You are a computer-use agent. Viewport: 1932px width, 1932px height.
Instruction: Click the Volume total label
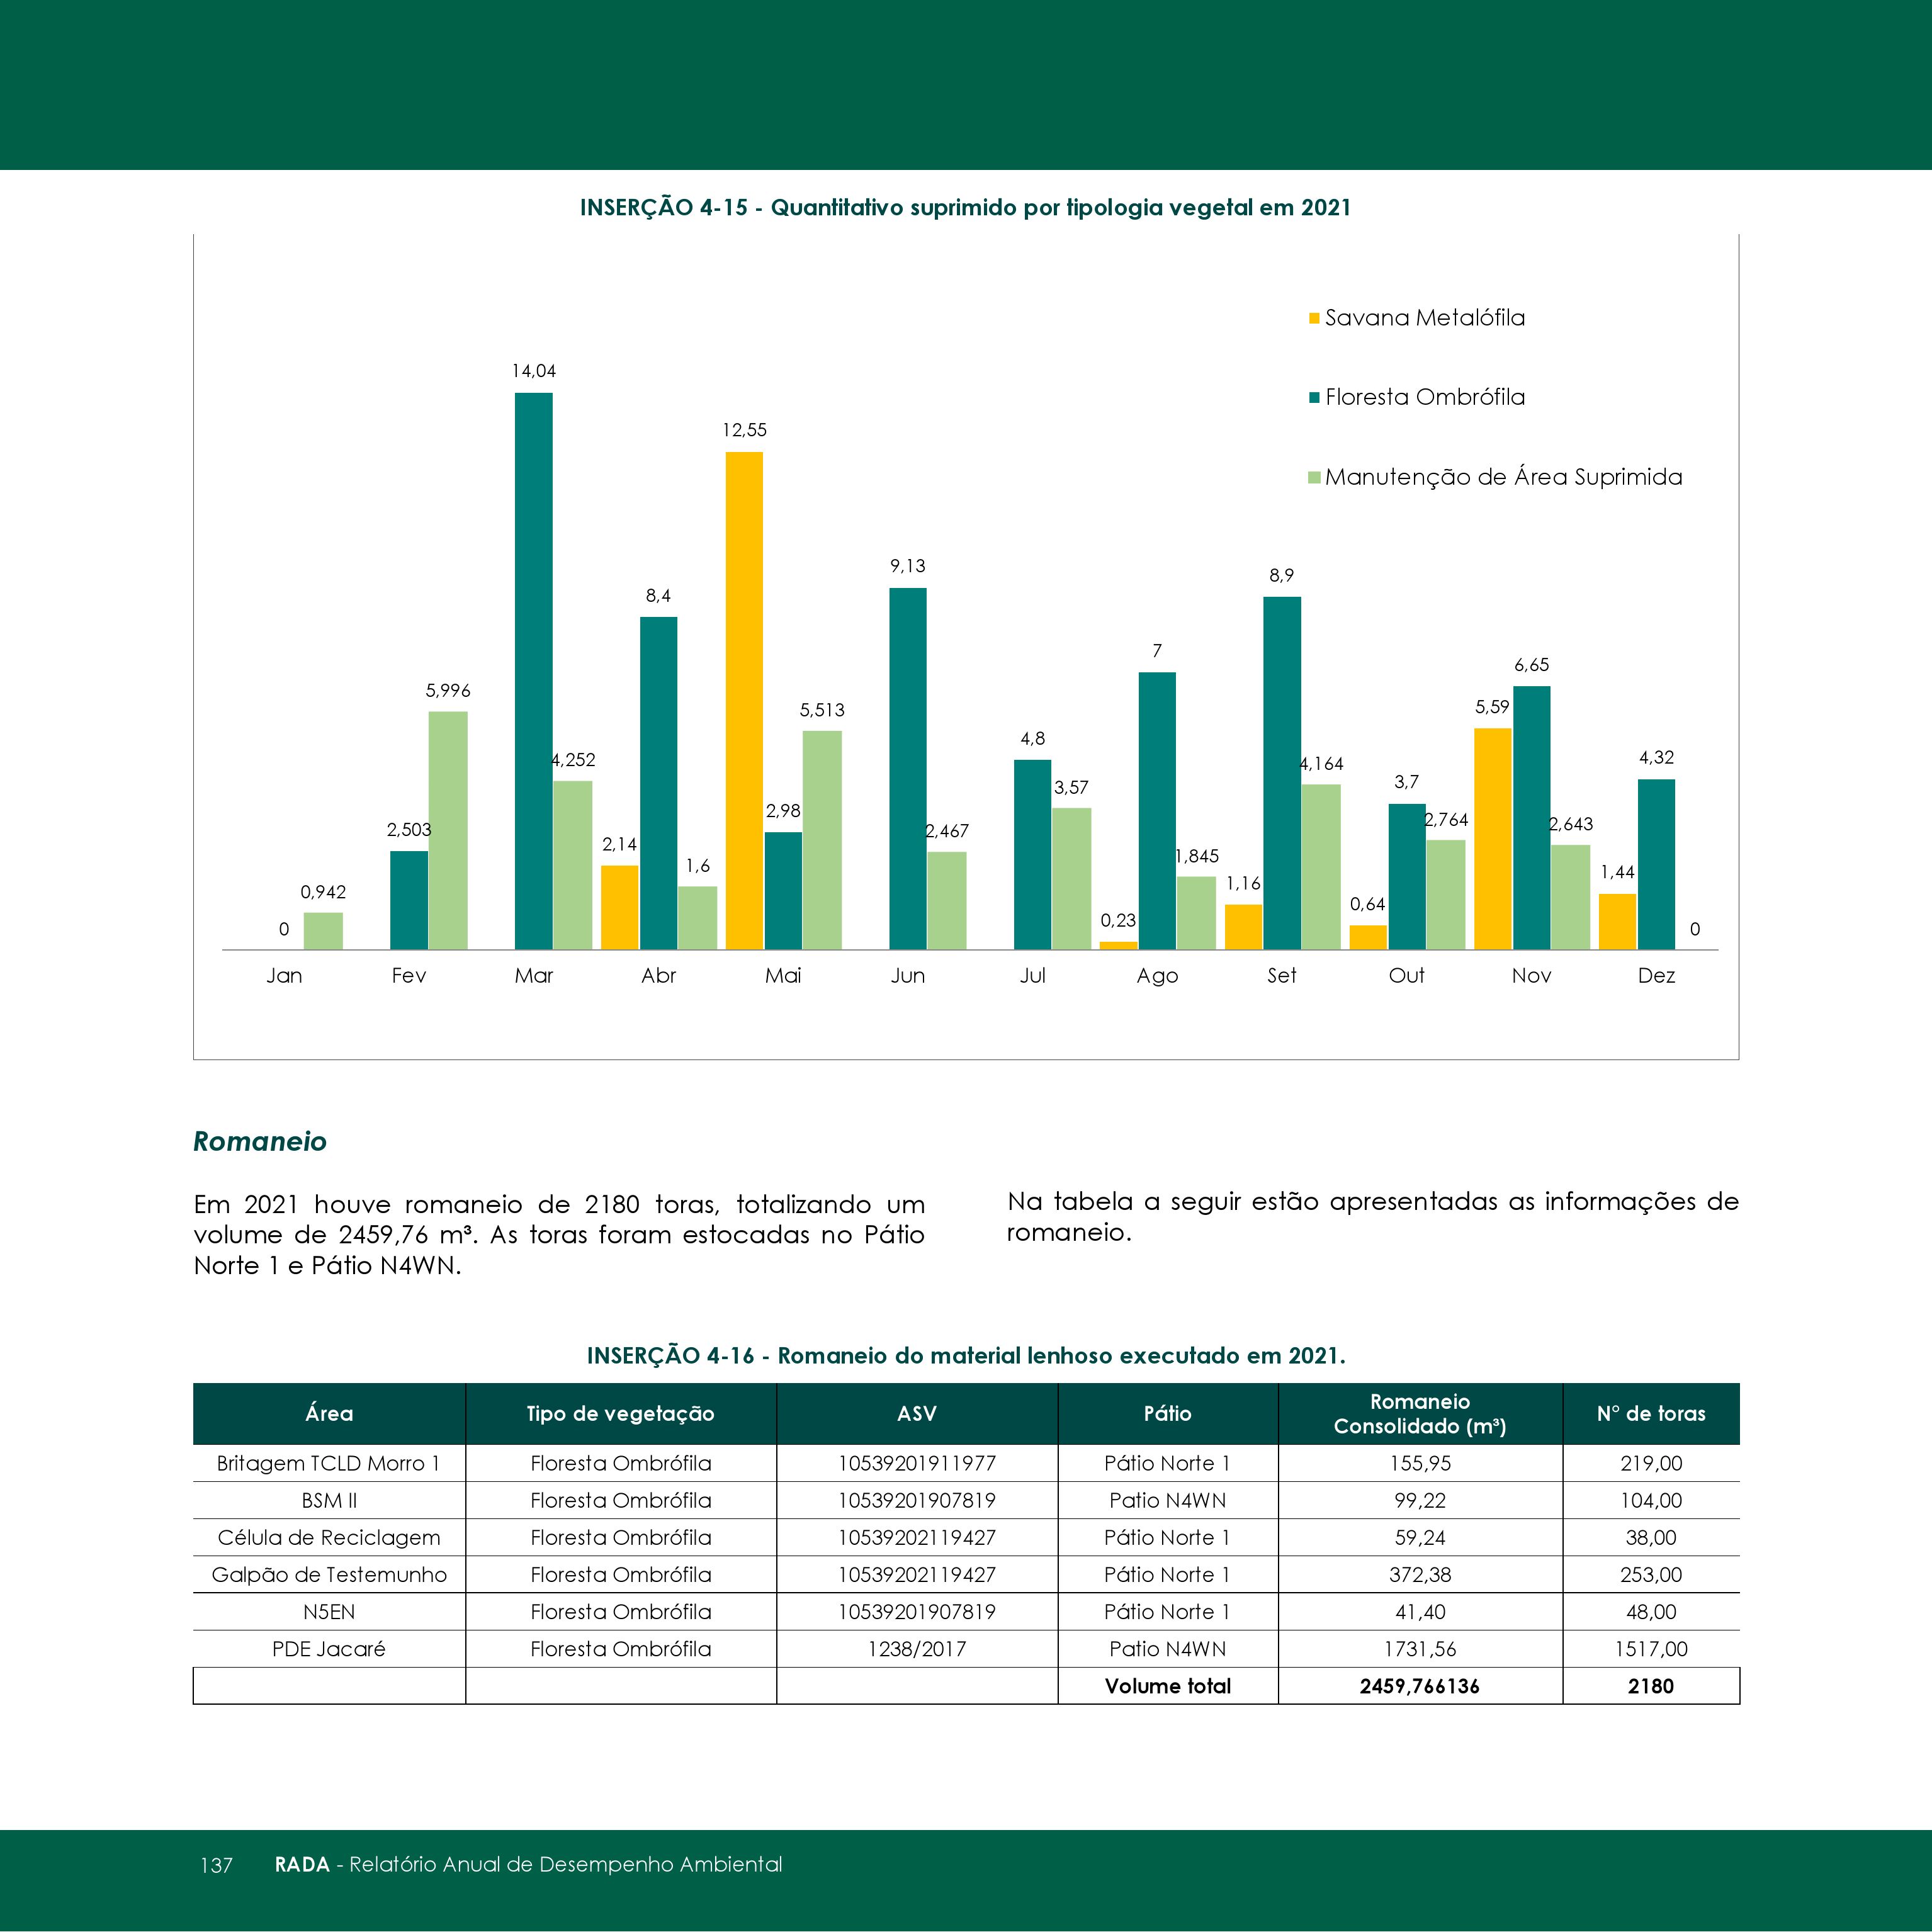pos(1168,1686)
